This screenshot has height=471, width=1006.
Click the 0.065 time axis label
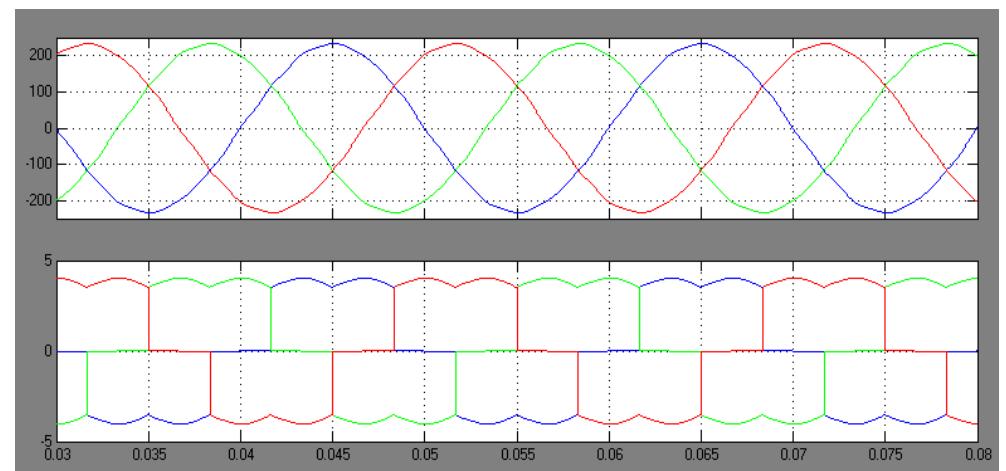tap(701, 454)
